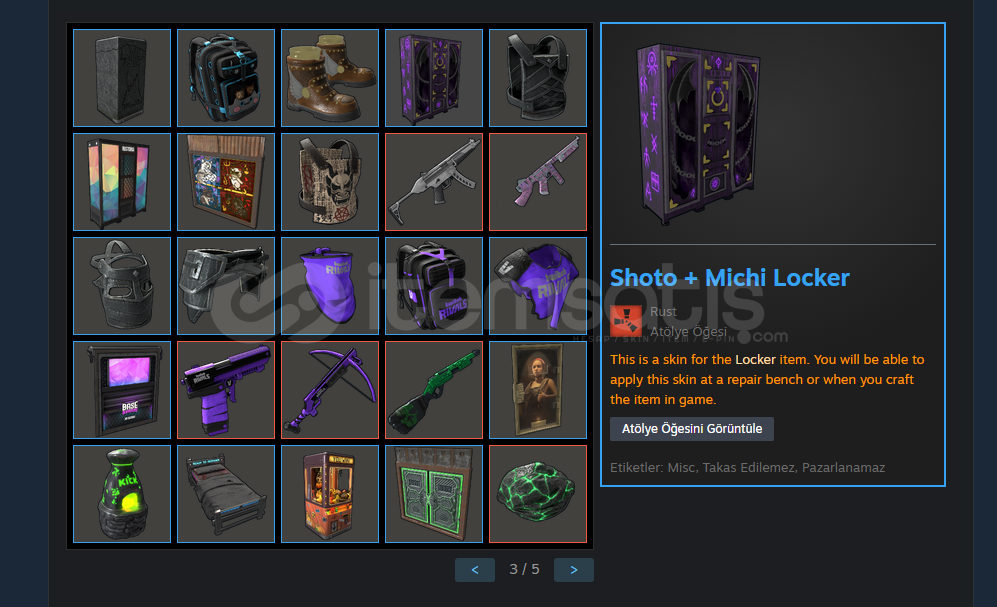Screen dimensions: 997x607
Task: Open the Shoto + Michi Locker title link
Action: pyautogui.click(x=729, y=278)
